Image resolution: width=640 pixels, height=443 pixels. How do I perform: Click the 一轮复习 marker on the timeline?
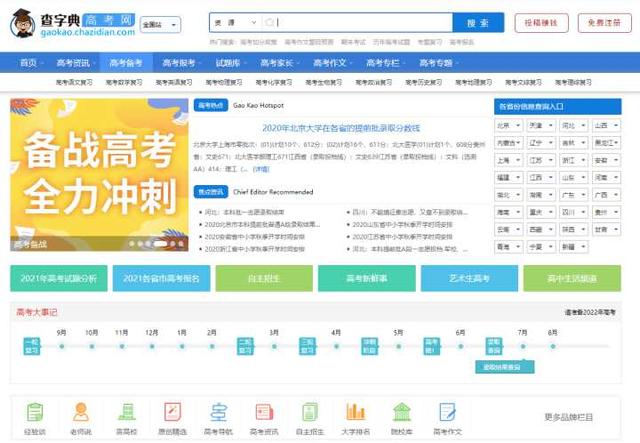coord(31,346)
